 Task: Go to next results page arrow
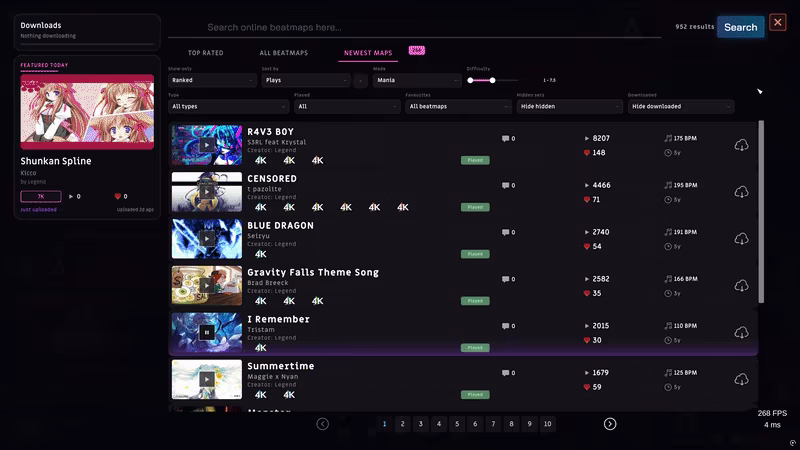[x=610, y=424]
